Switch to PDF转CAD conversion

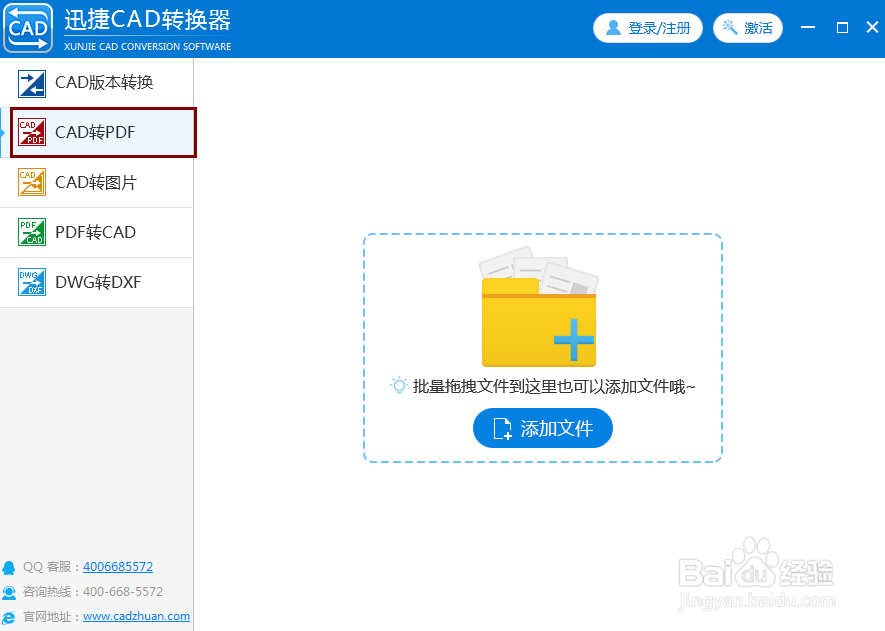97,233
